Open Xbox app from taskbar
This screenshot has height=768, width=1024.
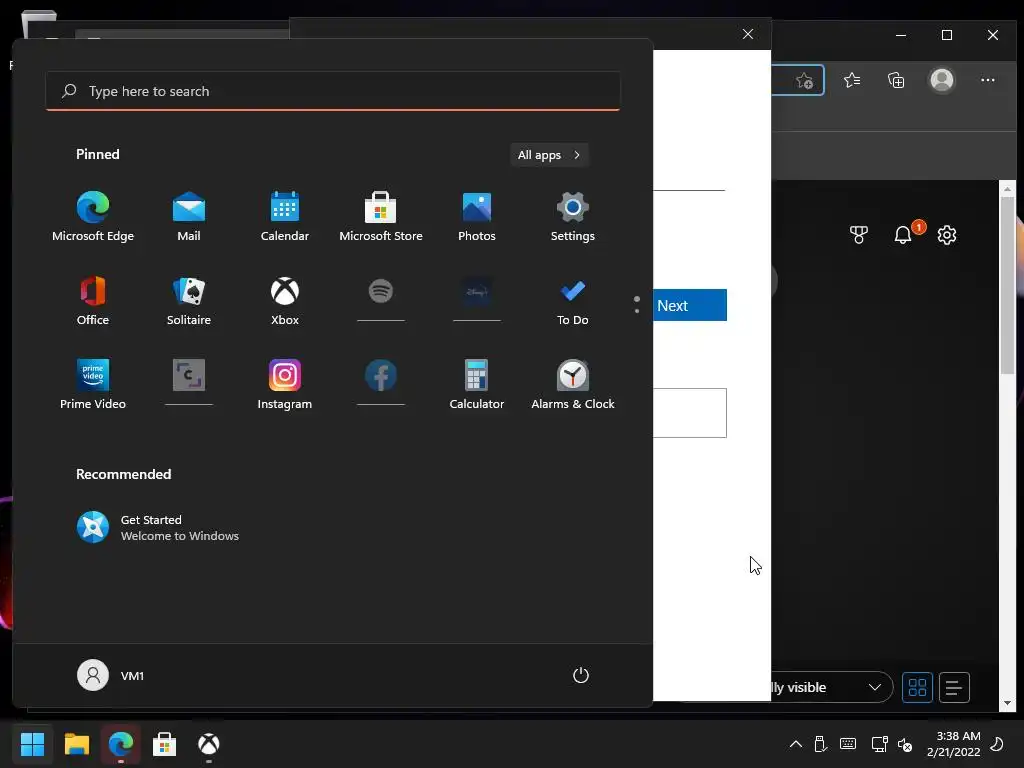pyautogui.click(x=209, y=744)
